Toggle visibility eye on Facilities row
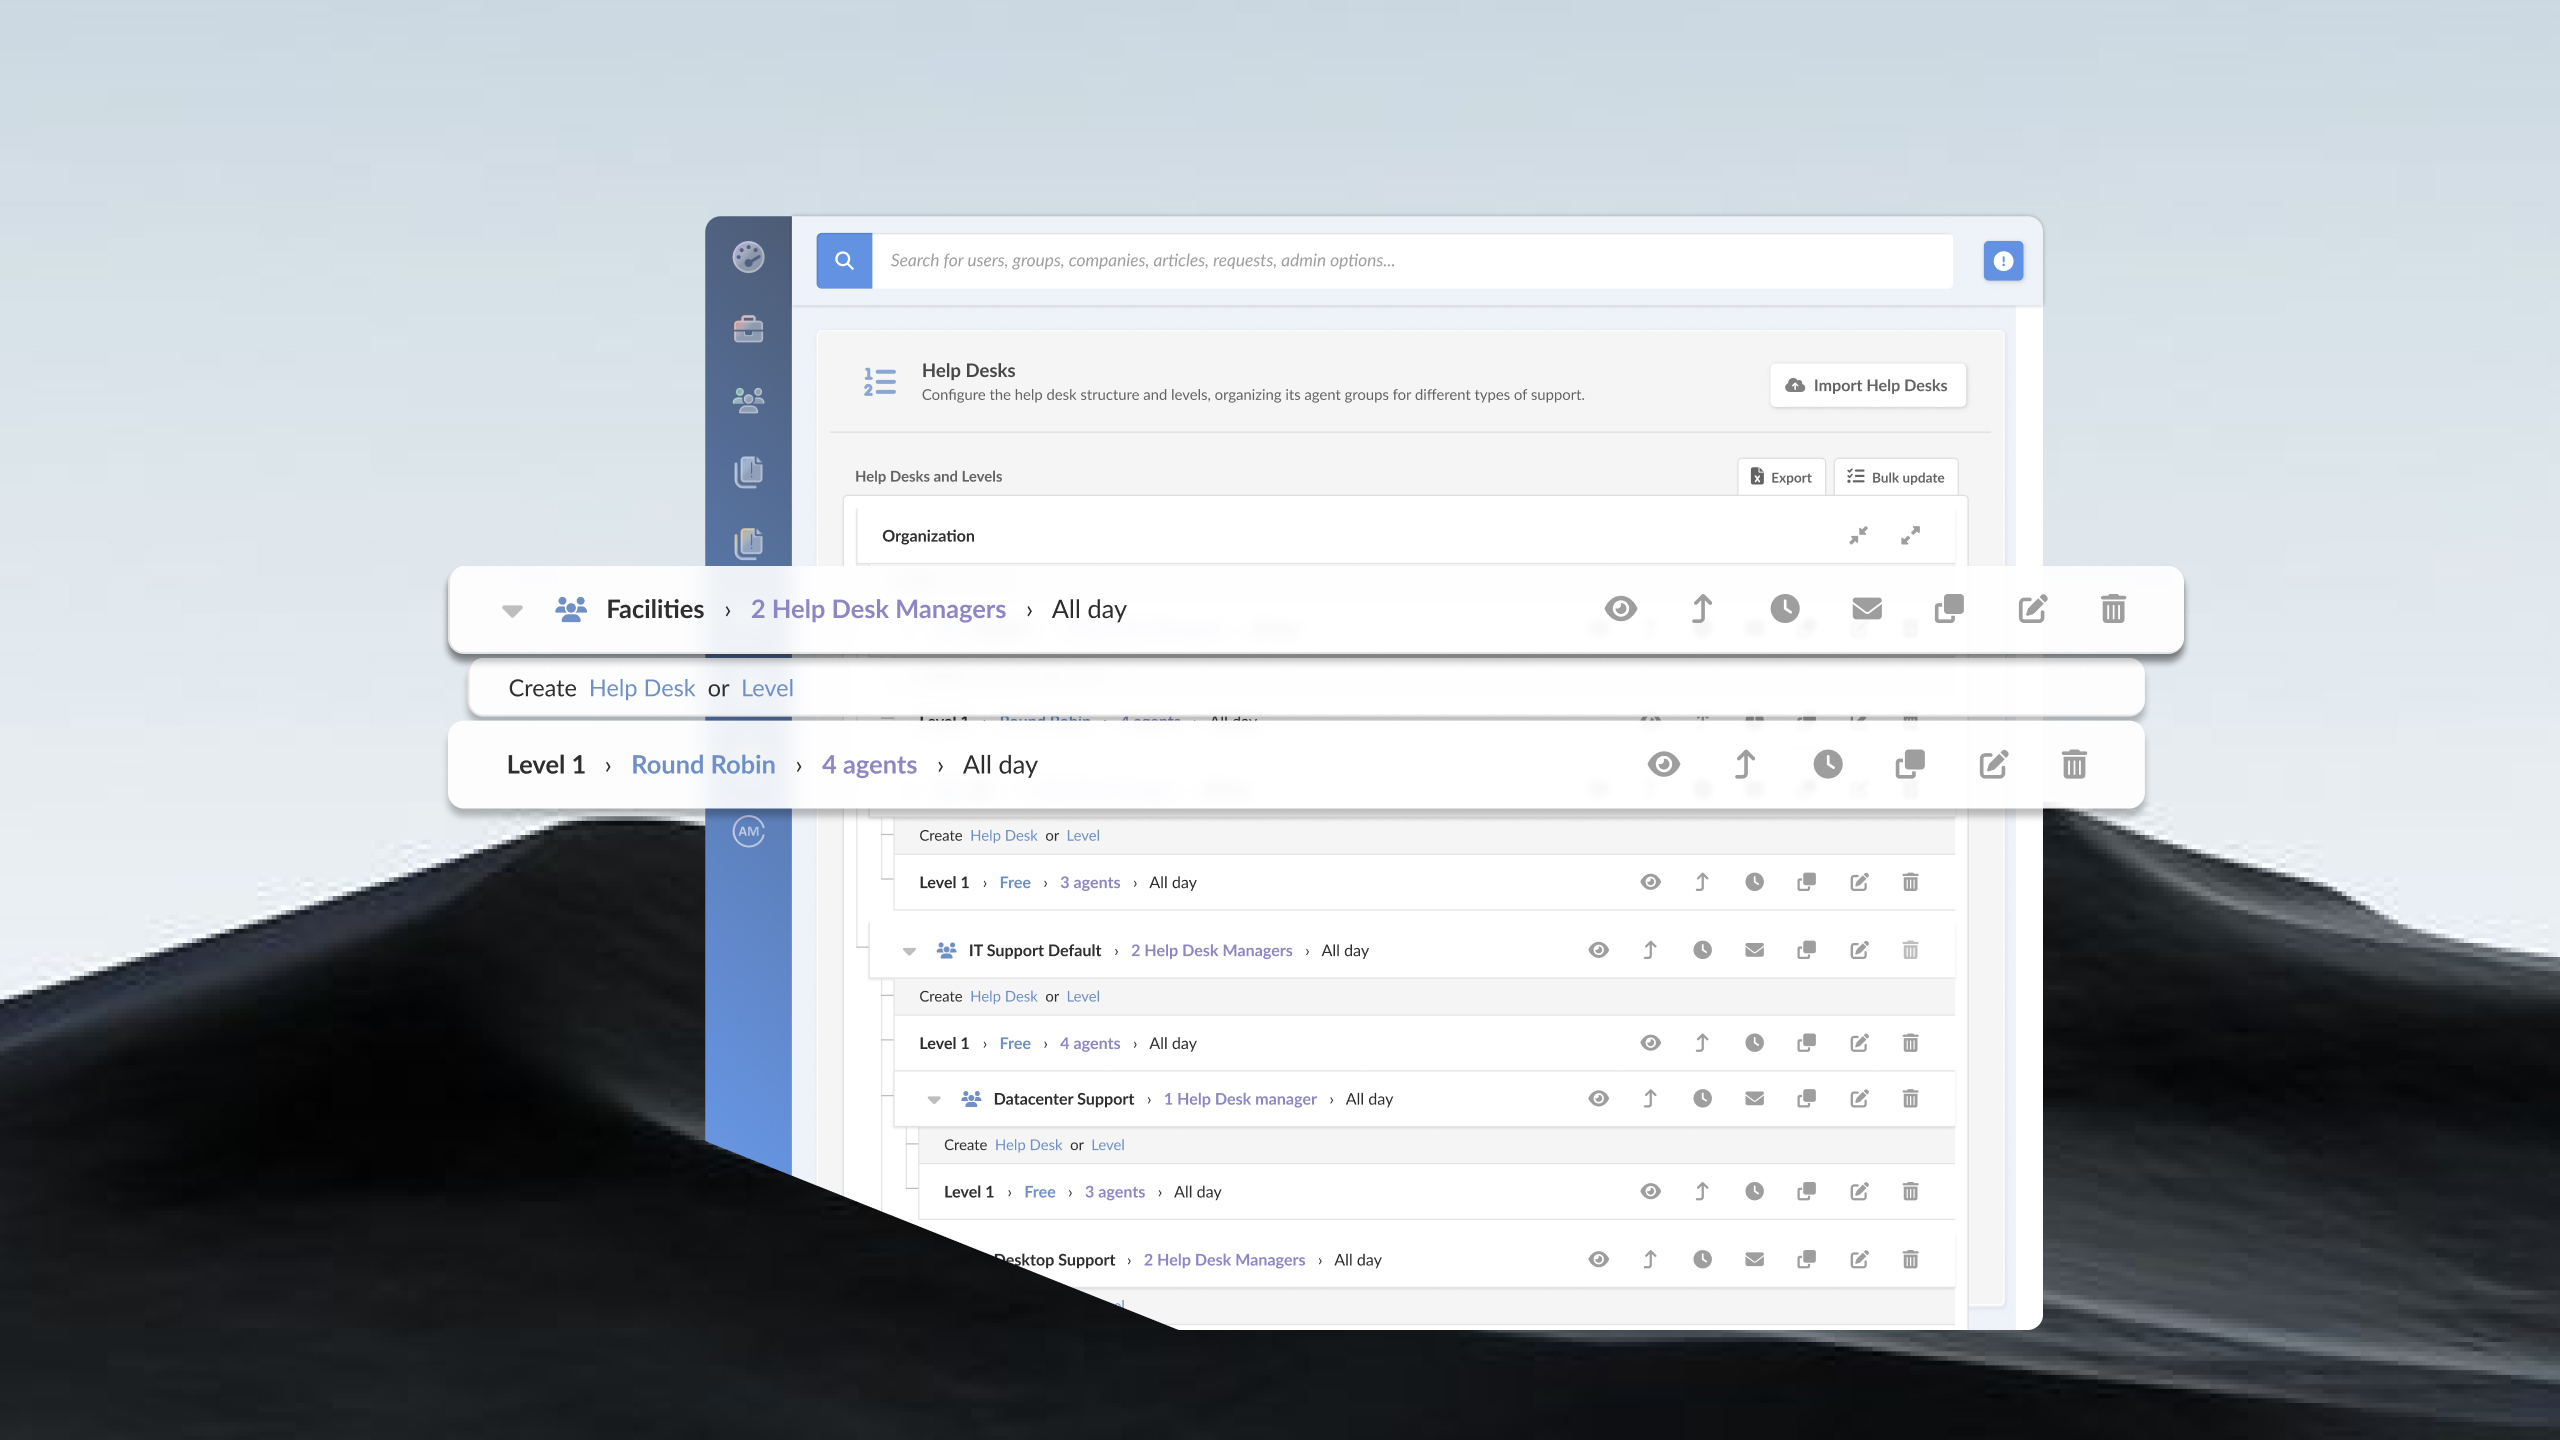The width and height of the screenshot is (2560, 1440). [1620, 609]
